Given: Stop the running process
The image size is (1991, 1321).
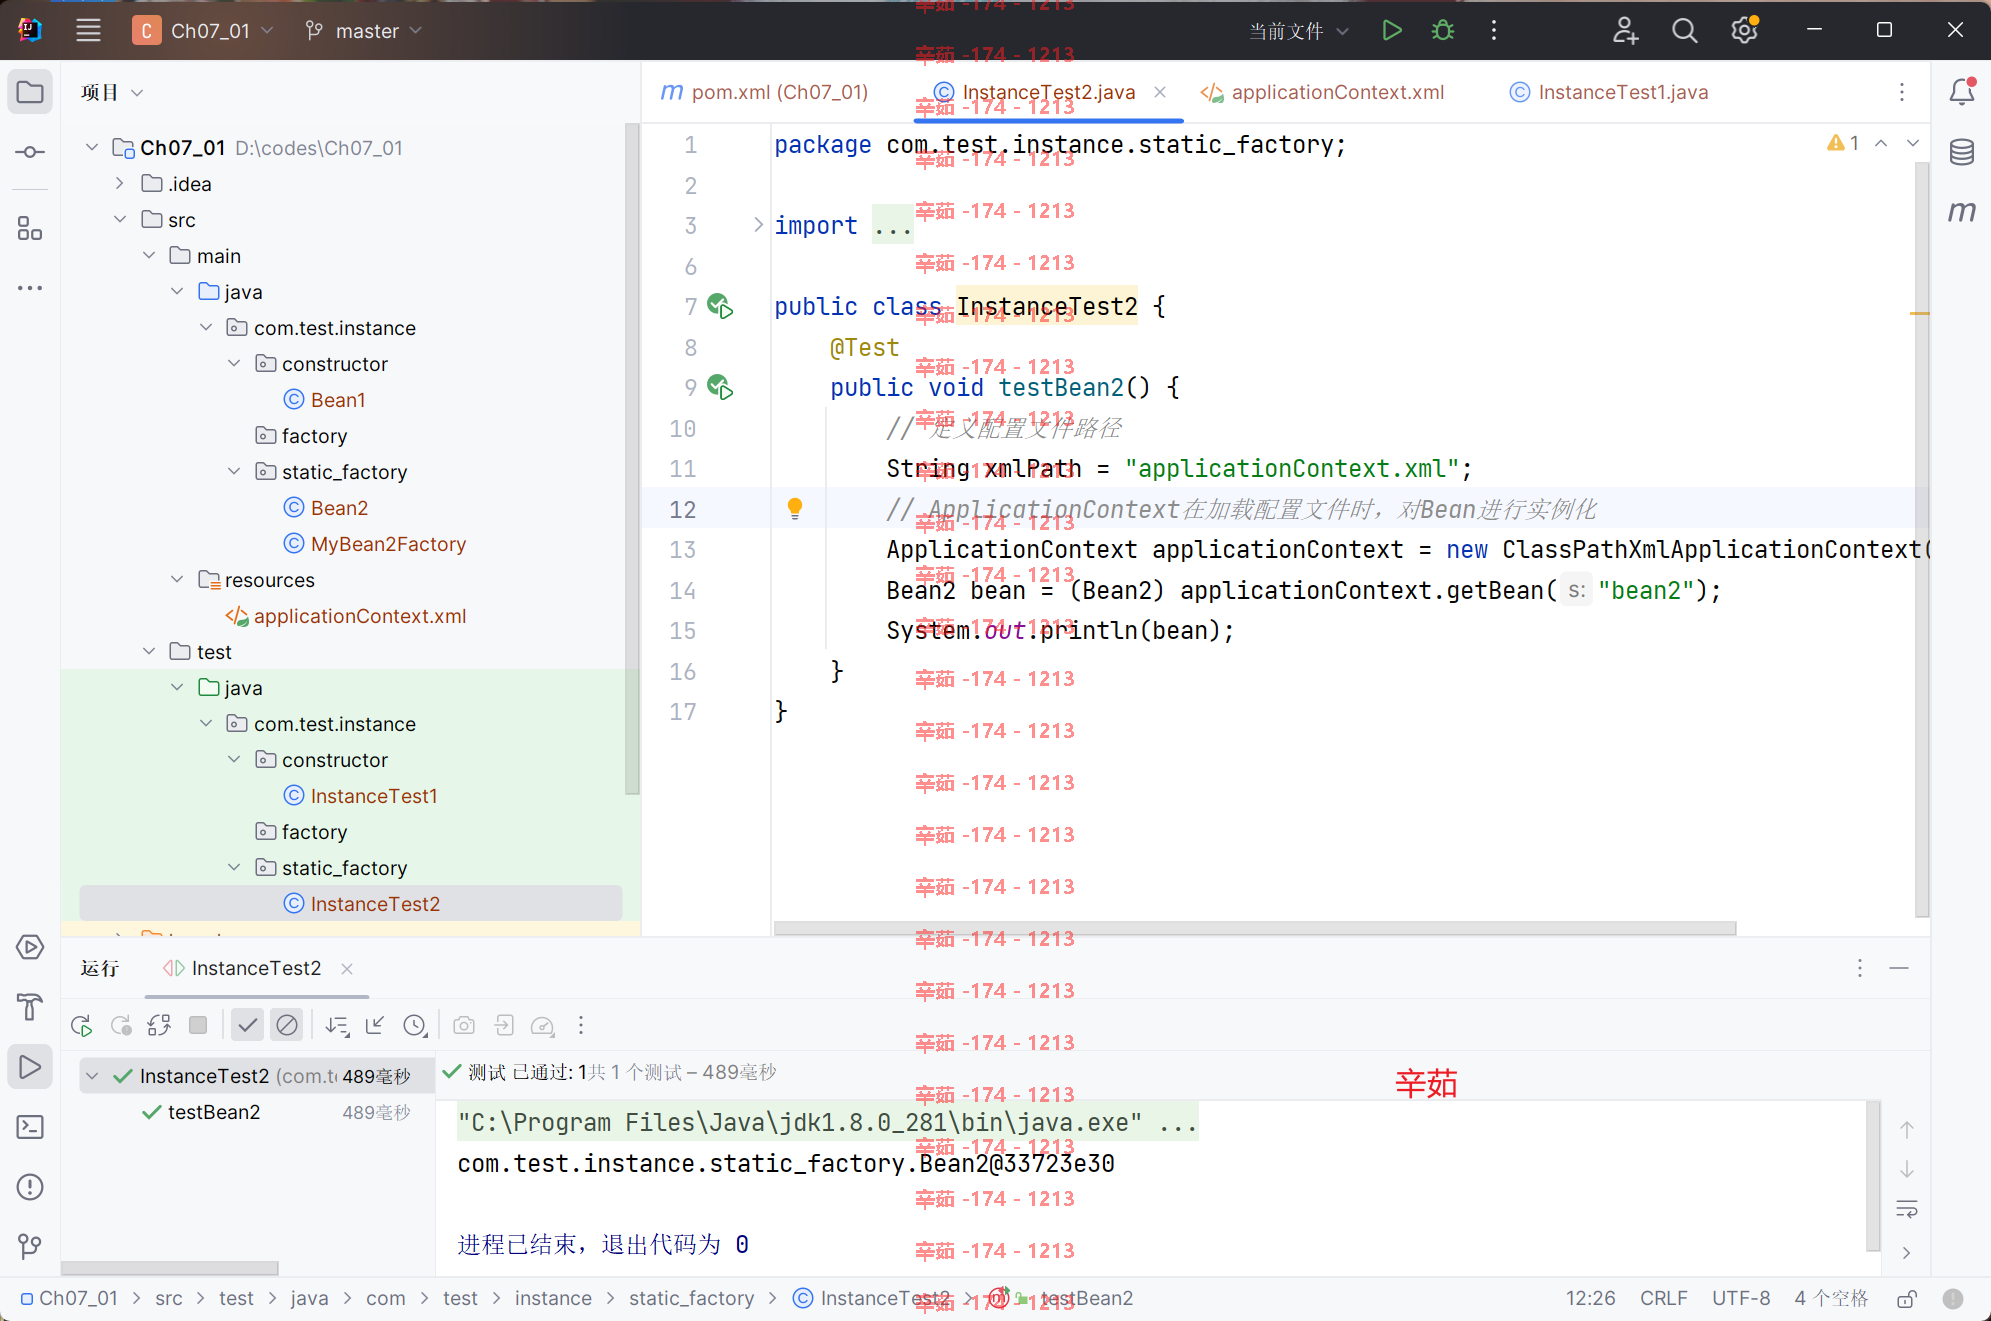Looking at the screenshot, I should click(x=198, y=1025).
